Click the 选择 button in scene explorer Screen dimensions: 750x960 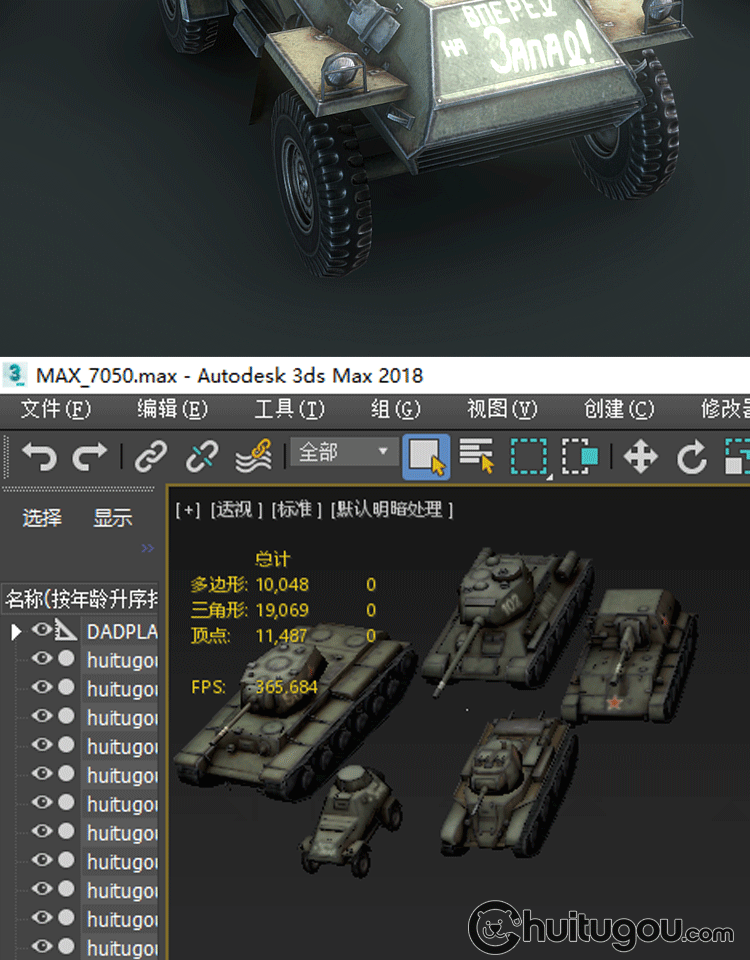tap(42, 518)
